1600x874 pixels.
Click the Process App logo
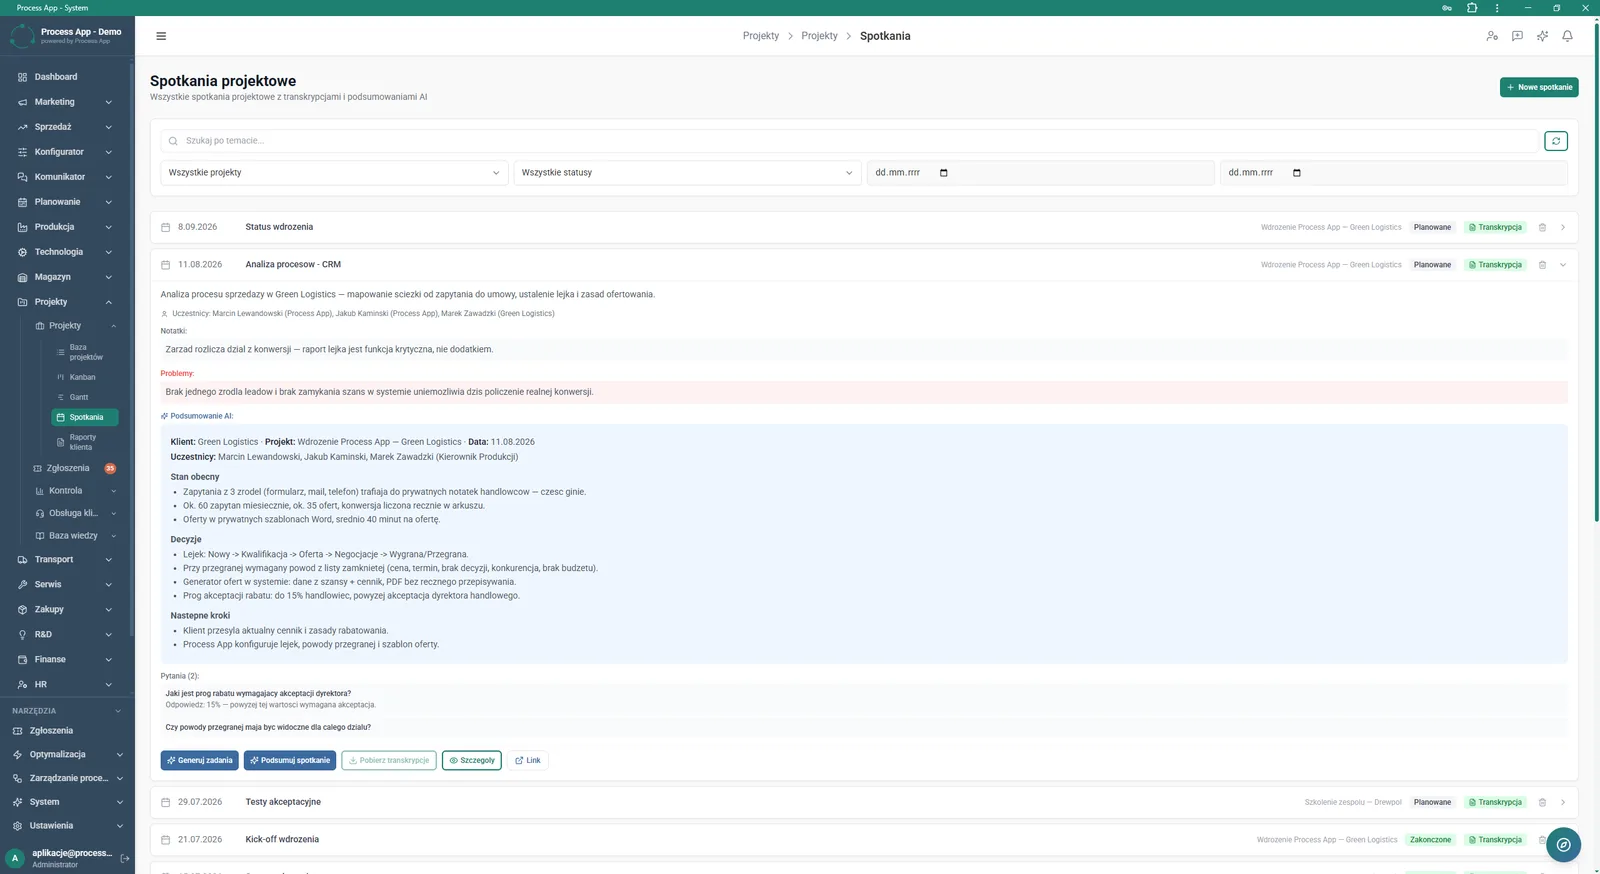click(x=22, y=36)
